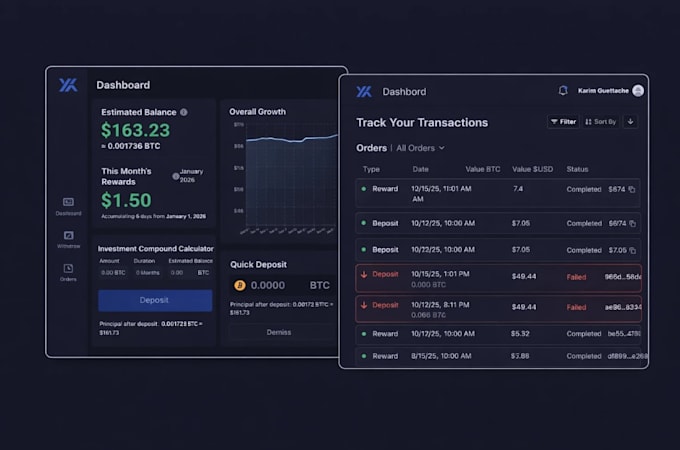Click the Quick Deposit 0.0000 BTC amount field
This screenshot has width=680, height=450.
(x=282, y=285)
